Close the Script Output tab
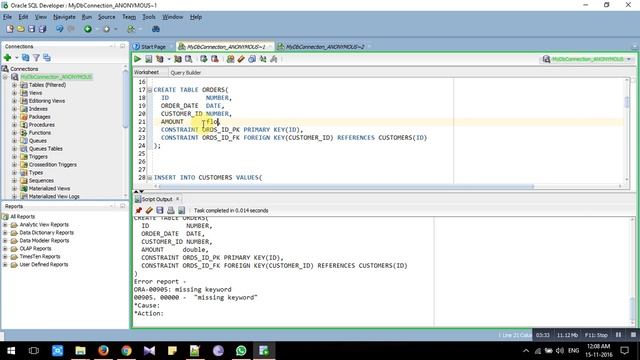Viewport: 640px width, 360px height. point(178,199)
